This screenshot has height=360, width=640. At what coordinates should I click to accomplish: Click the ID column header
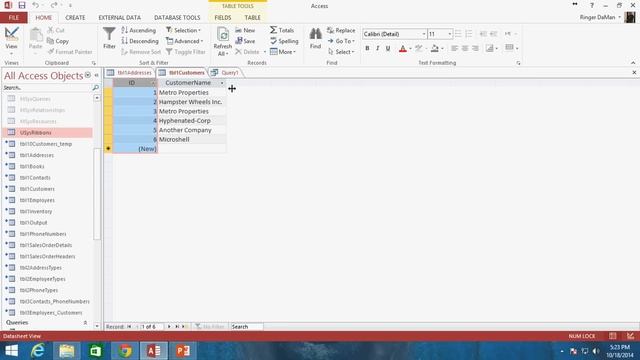click(x=135, y=83)
